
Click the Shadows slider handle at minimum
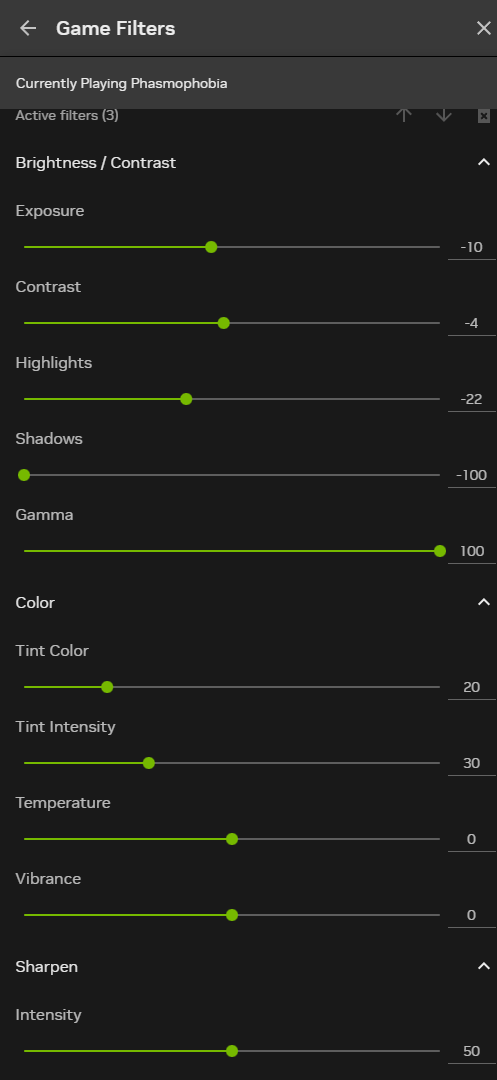point(24,475)
